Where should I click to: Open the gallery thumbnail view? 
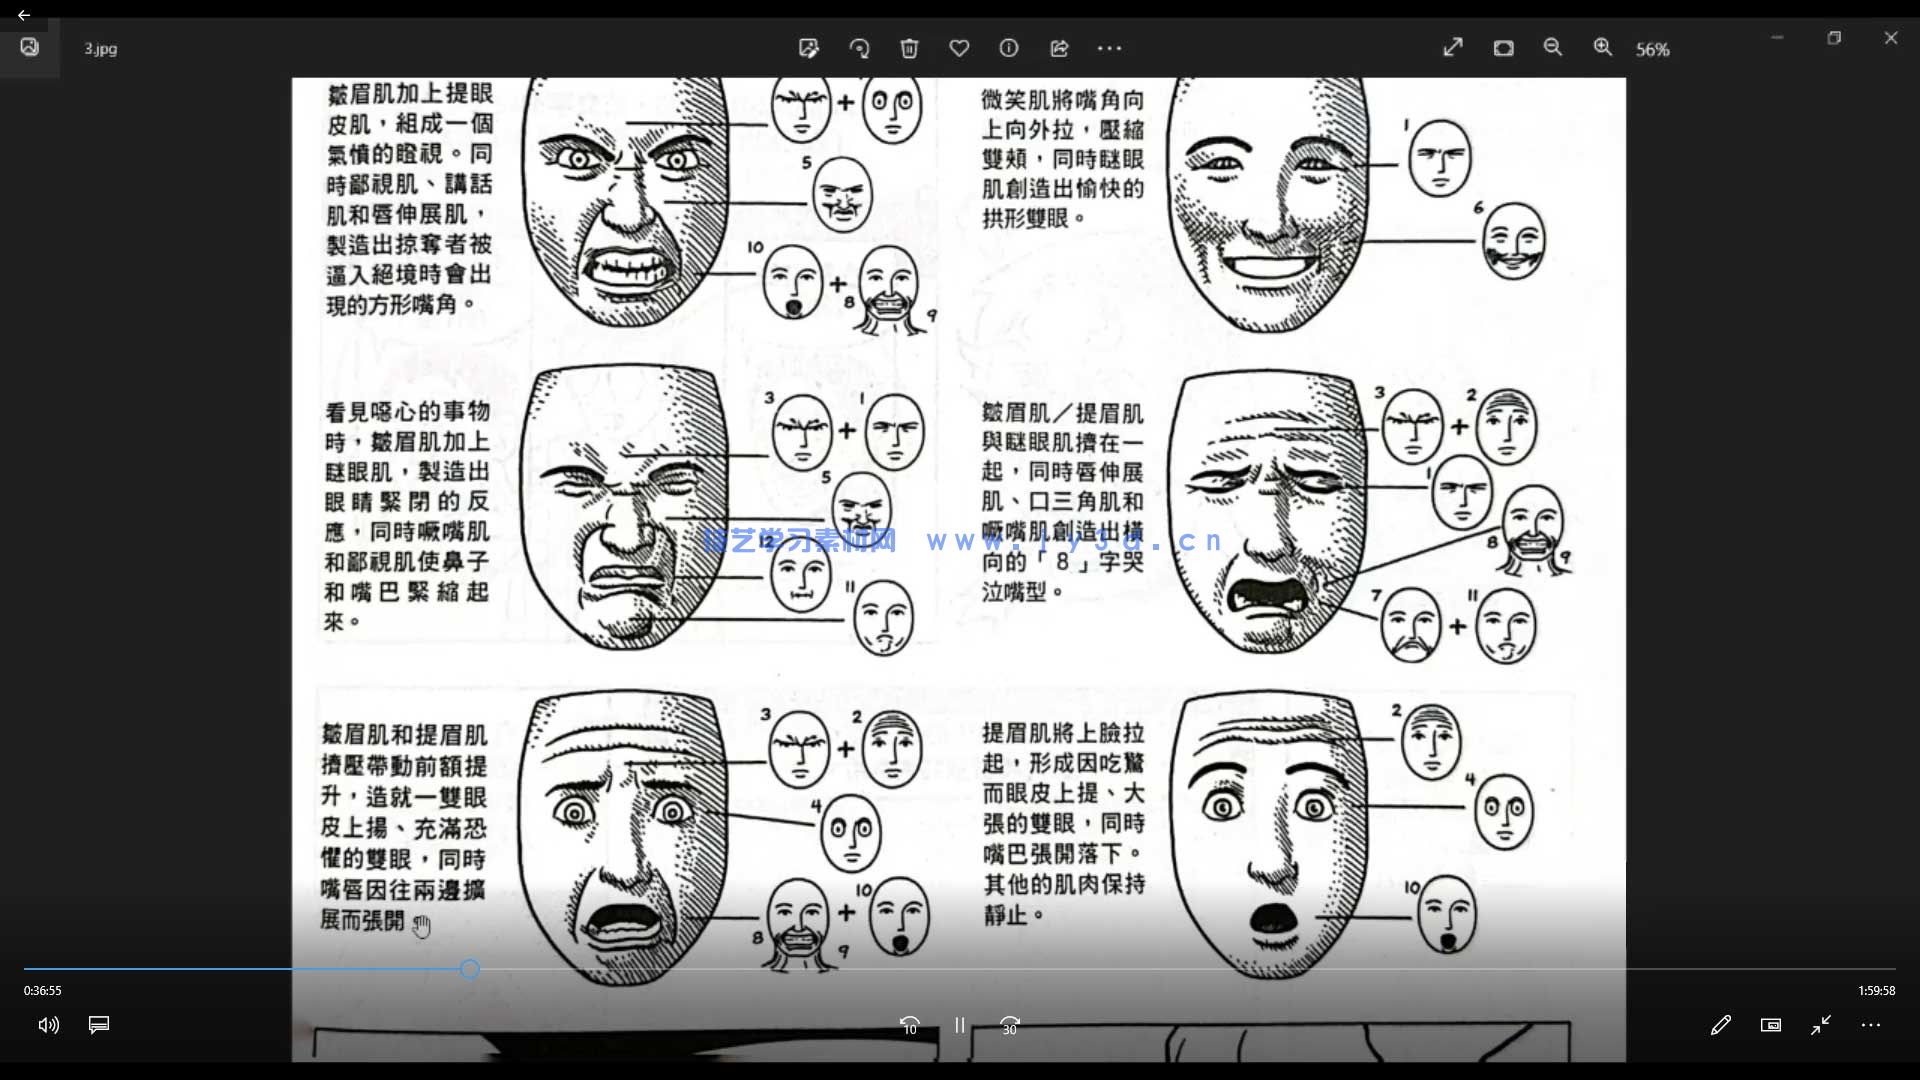click(1503, 47)
